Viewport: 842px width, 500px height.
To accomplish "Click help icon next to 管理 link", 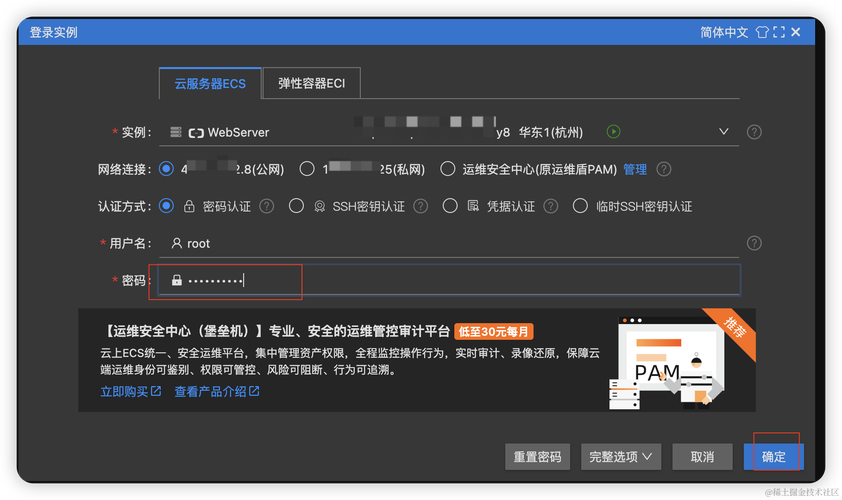I will [x=664, y=169].
